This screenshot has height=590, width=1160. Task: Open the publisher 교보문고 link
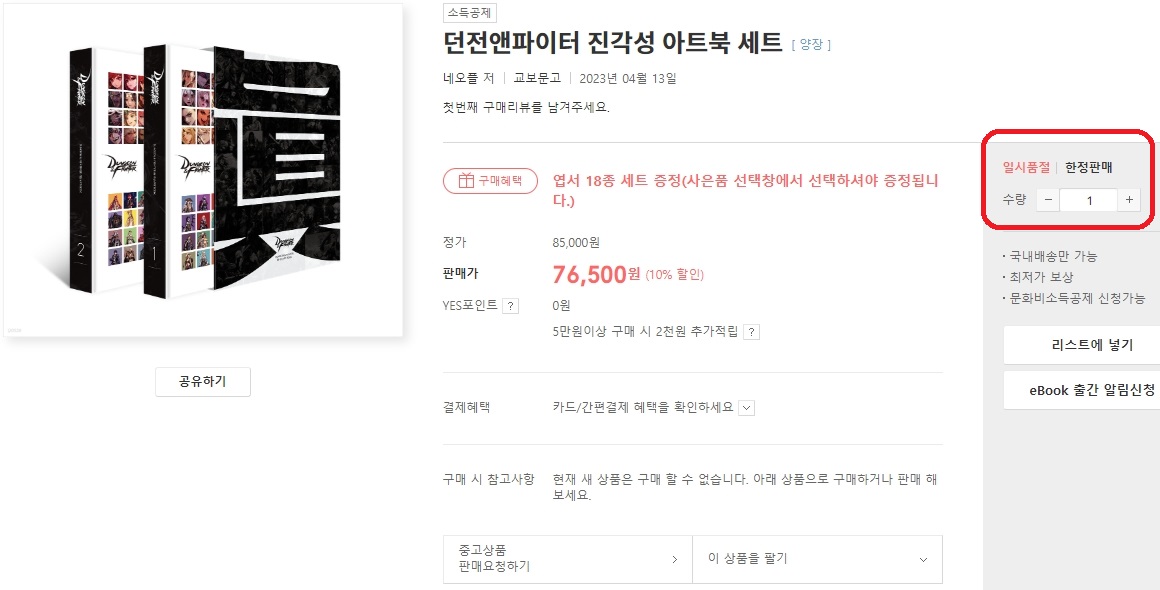[537, 78]
